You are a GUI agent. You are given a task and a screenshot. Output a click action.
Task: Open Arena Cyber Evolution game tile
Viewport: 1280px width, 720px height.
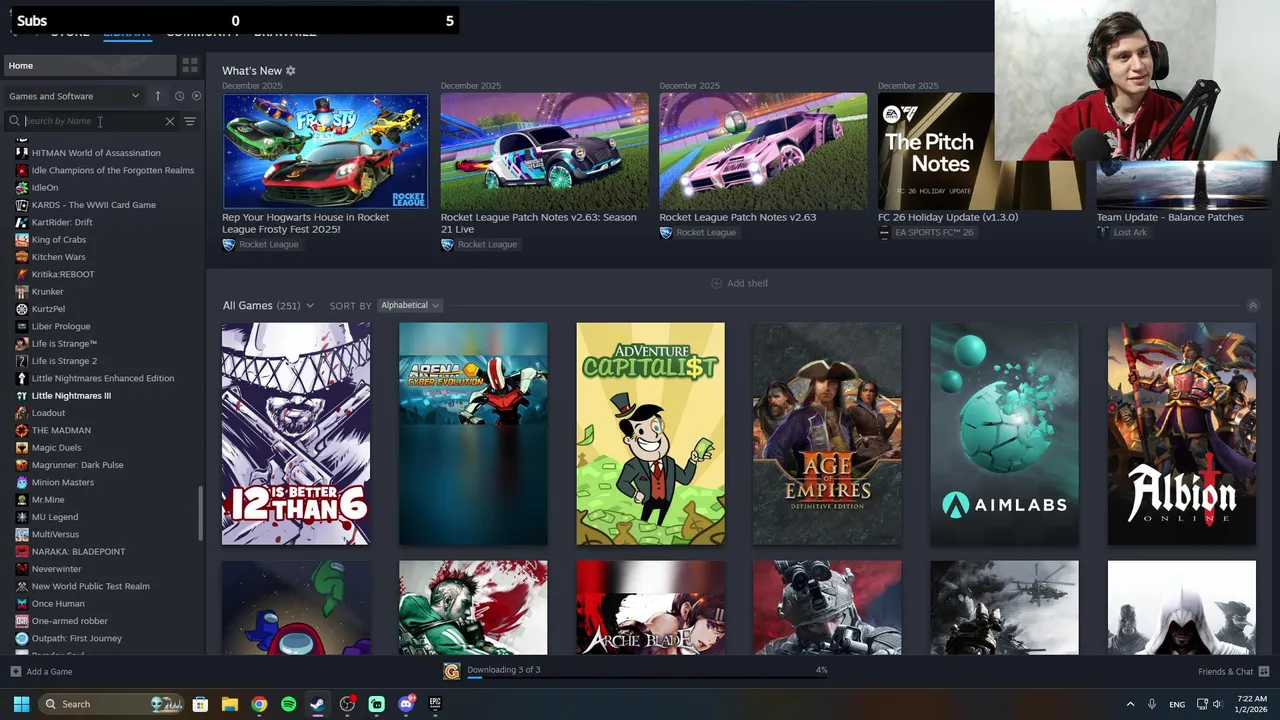pos(473,434)
